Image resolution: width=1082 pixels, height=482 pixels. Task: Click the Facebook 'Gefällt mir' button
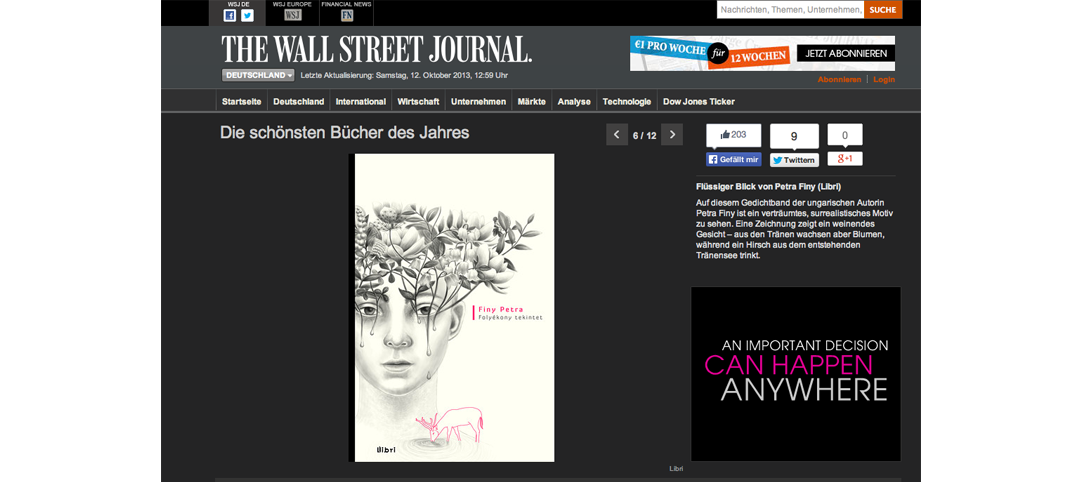tap(734, 160)
